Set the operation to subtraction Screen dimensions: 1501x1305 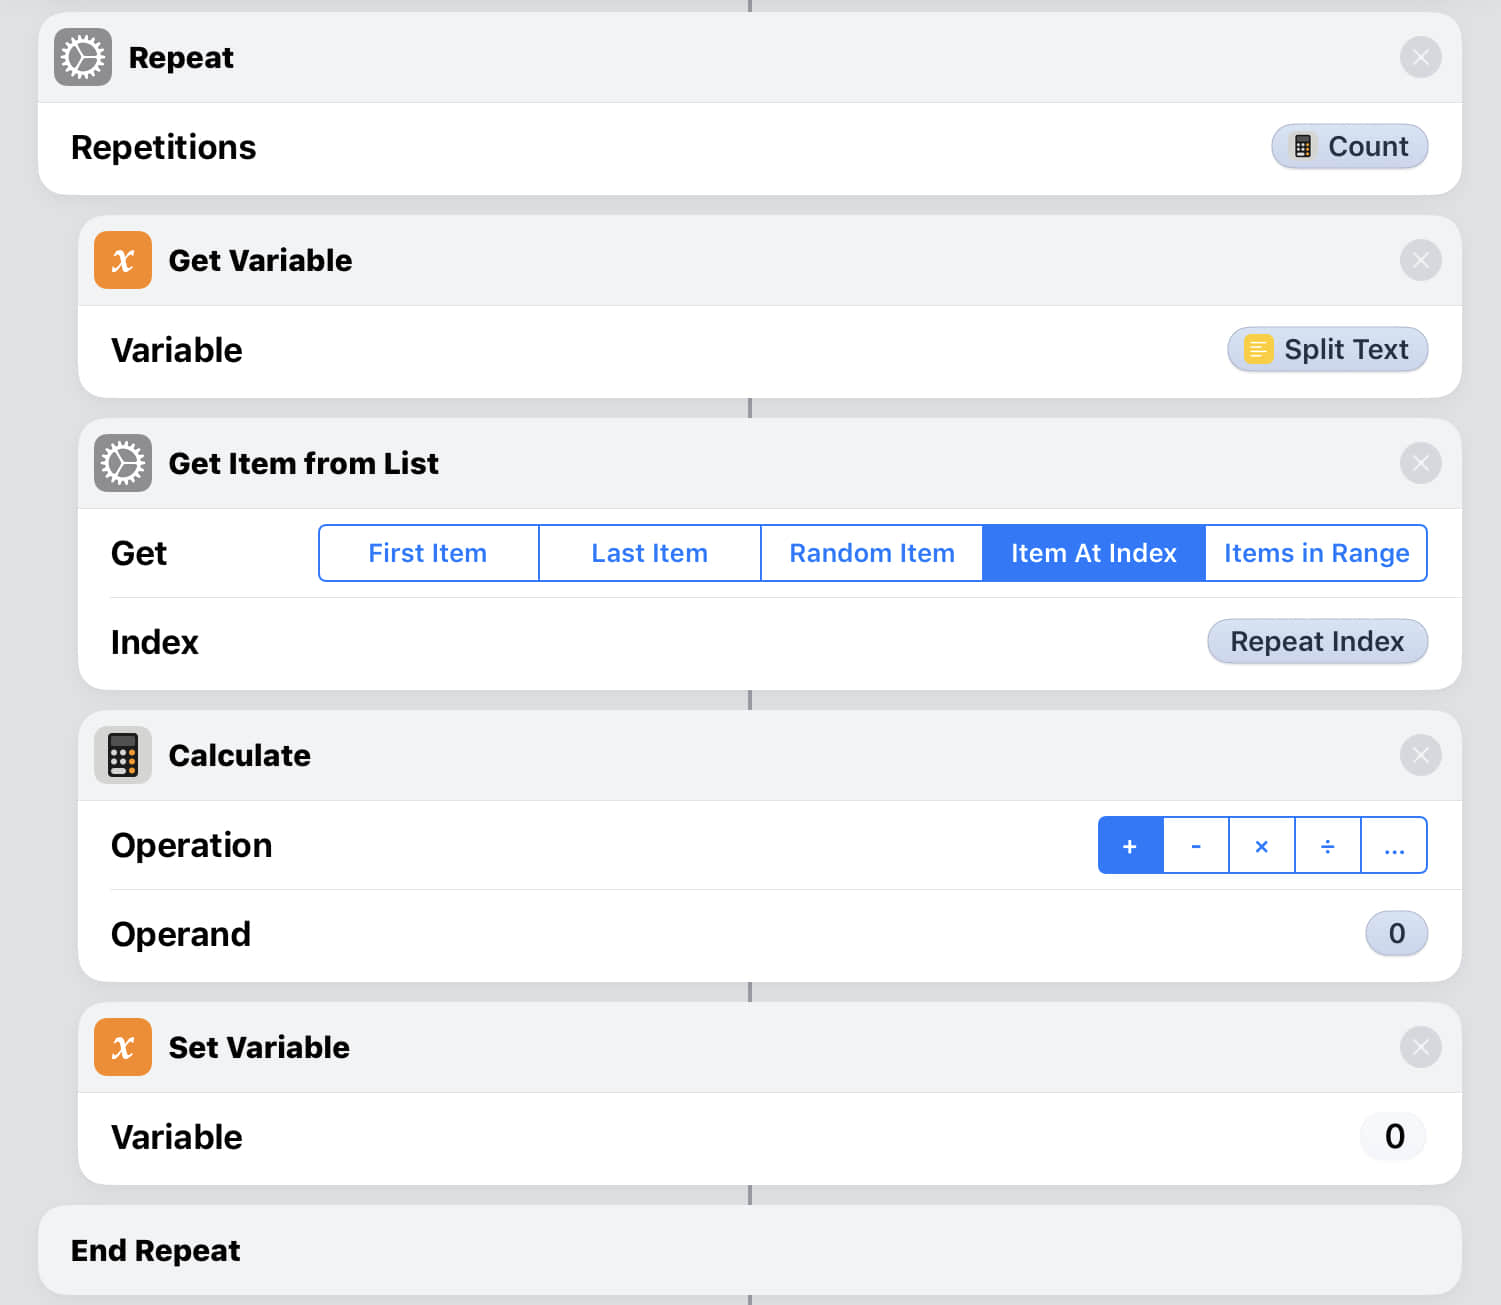[x=1196, y=846]
